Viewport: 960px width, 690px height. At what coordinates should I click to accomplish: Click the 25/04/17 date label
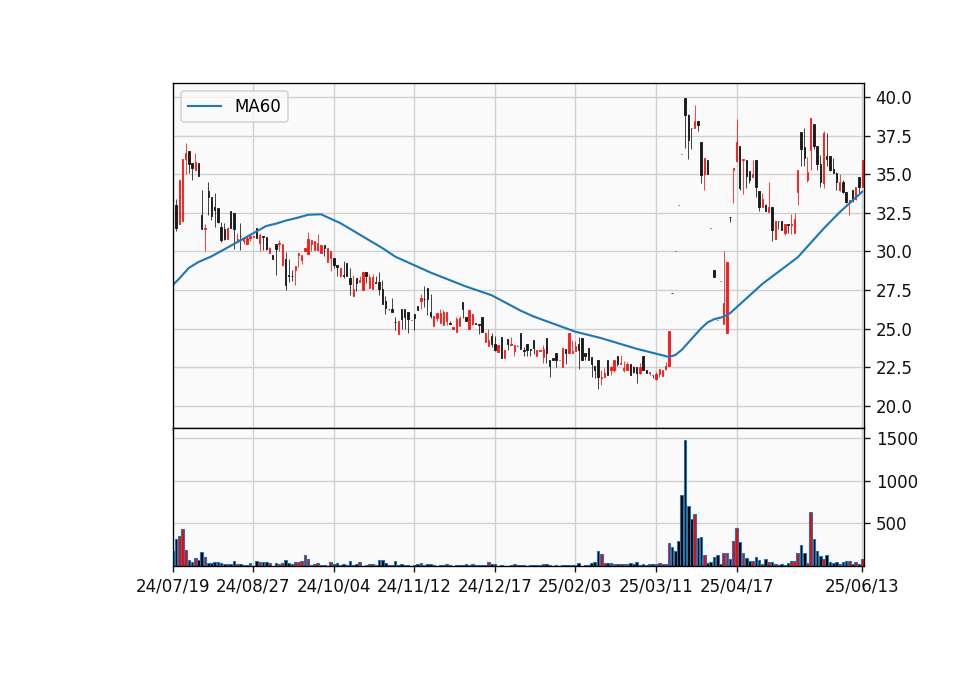tap(737, 586)
